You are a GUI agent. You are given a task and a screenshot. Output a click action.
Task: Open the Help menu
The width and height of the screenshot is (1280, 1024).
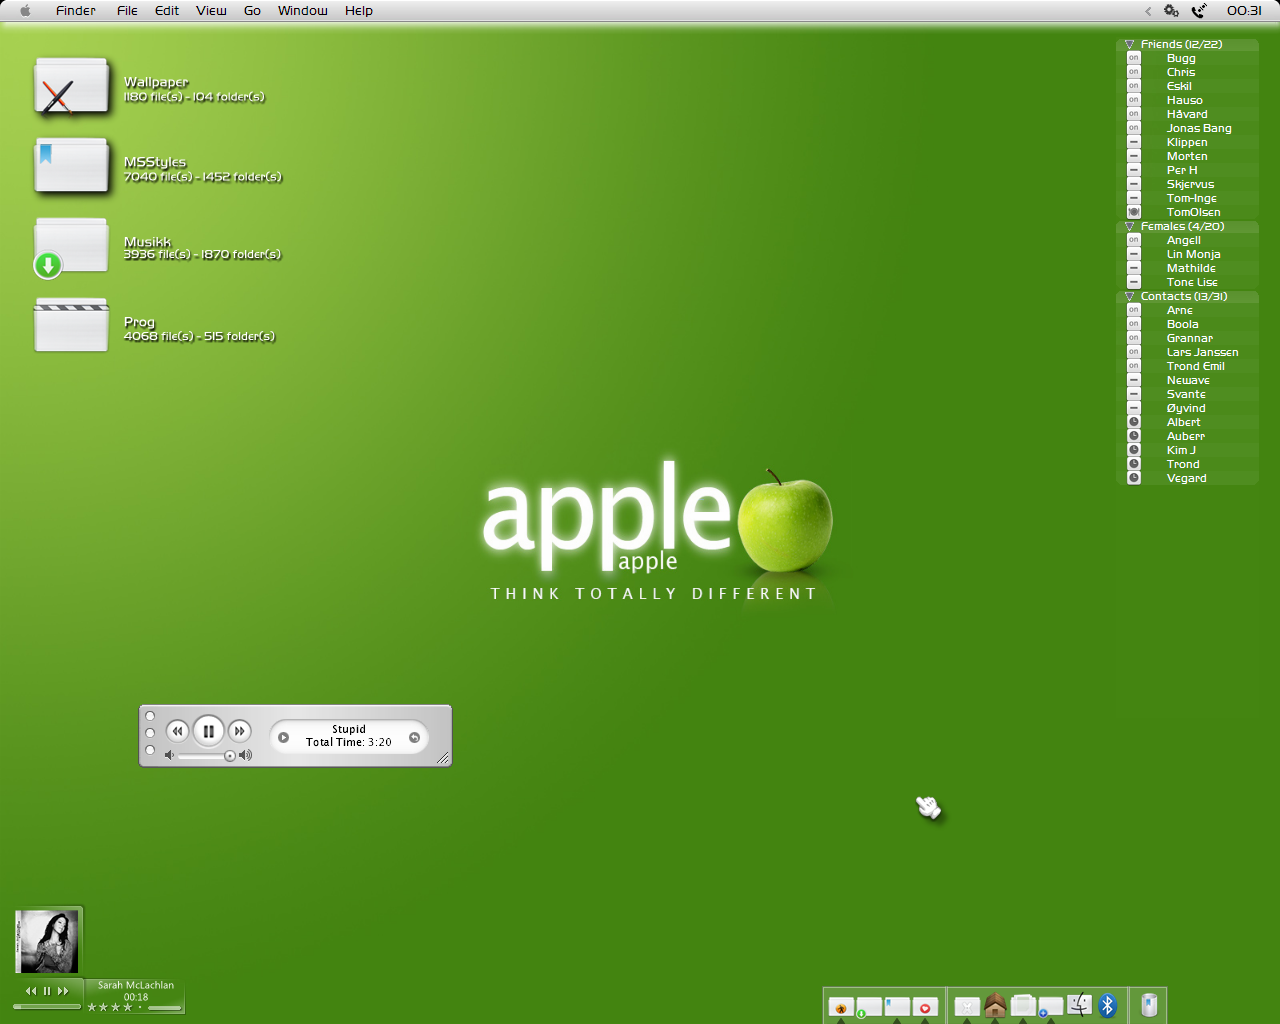358,11
